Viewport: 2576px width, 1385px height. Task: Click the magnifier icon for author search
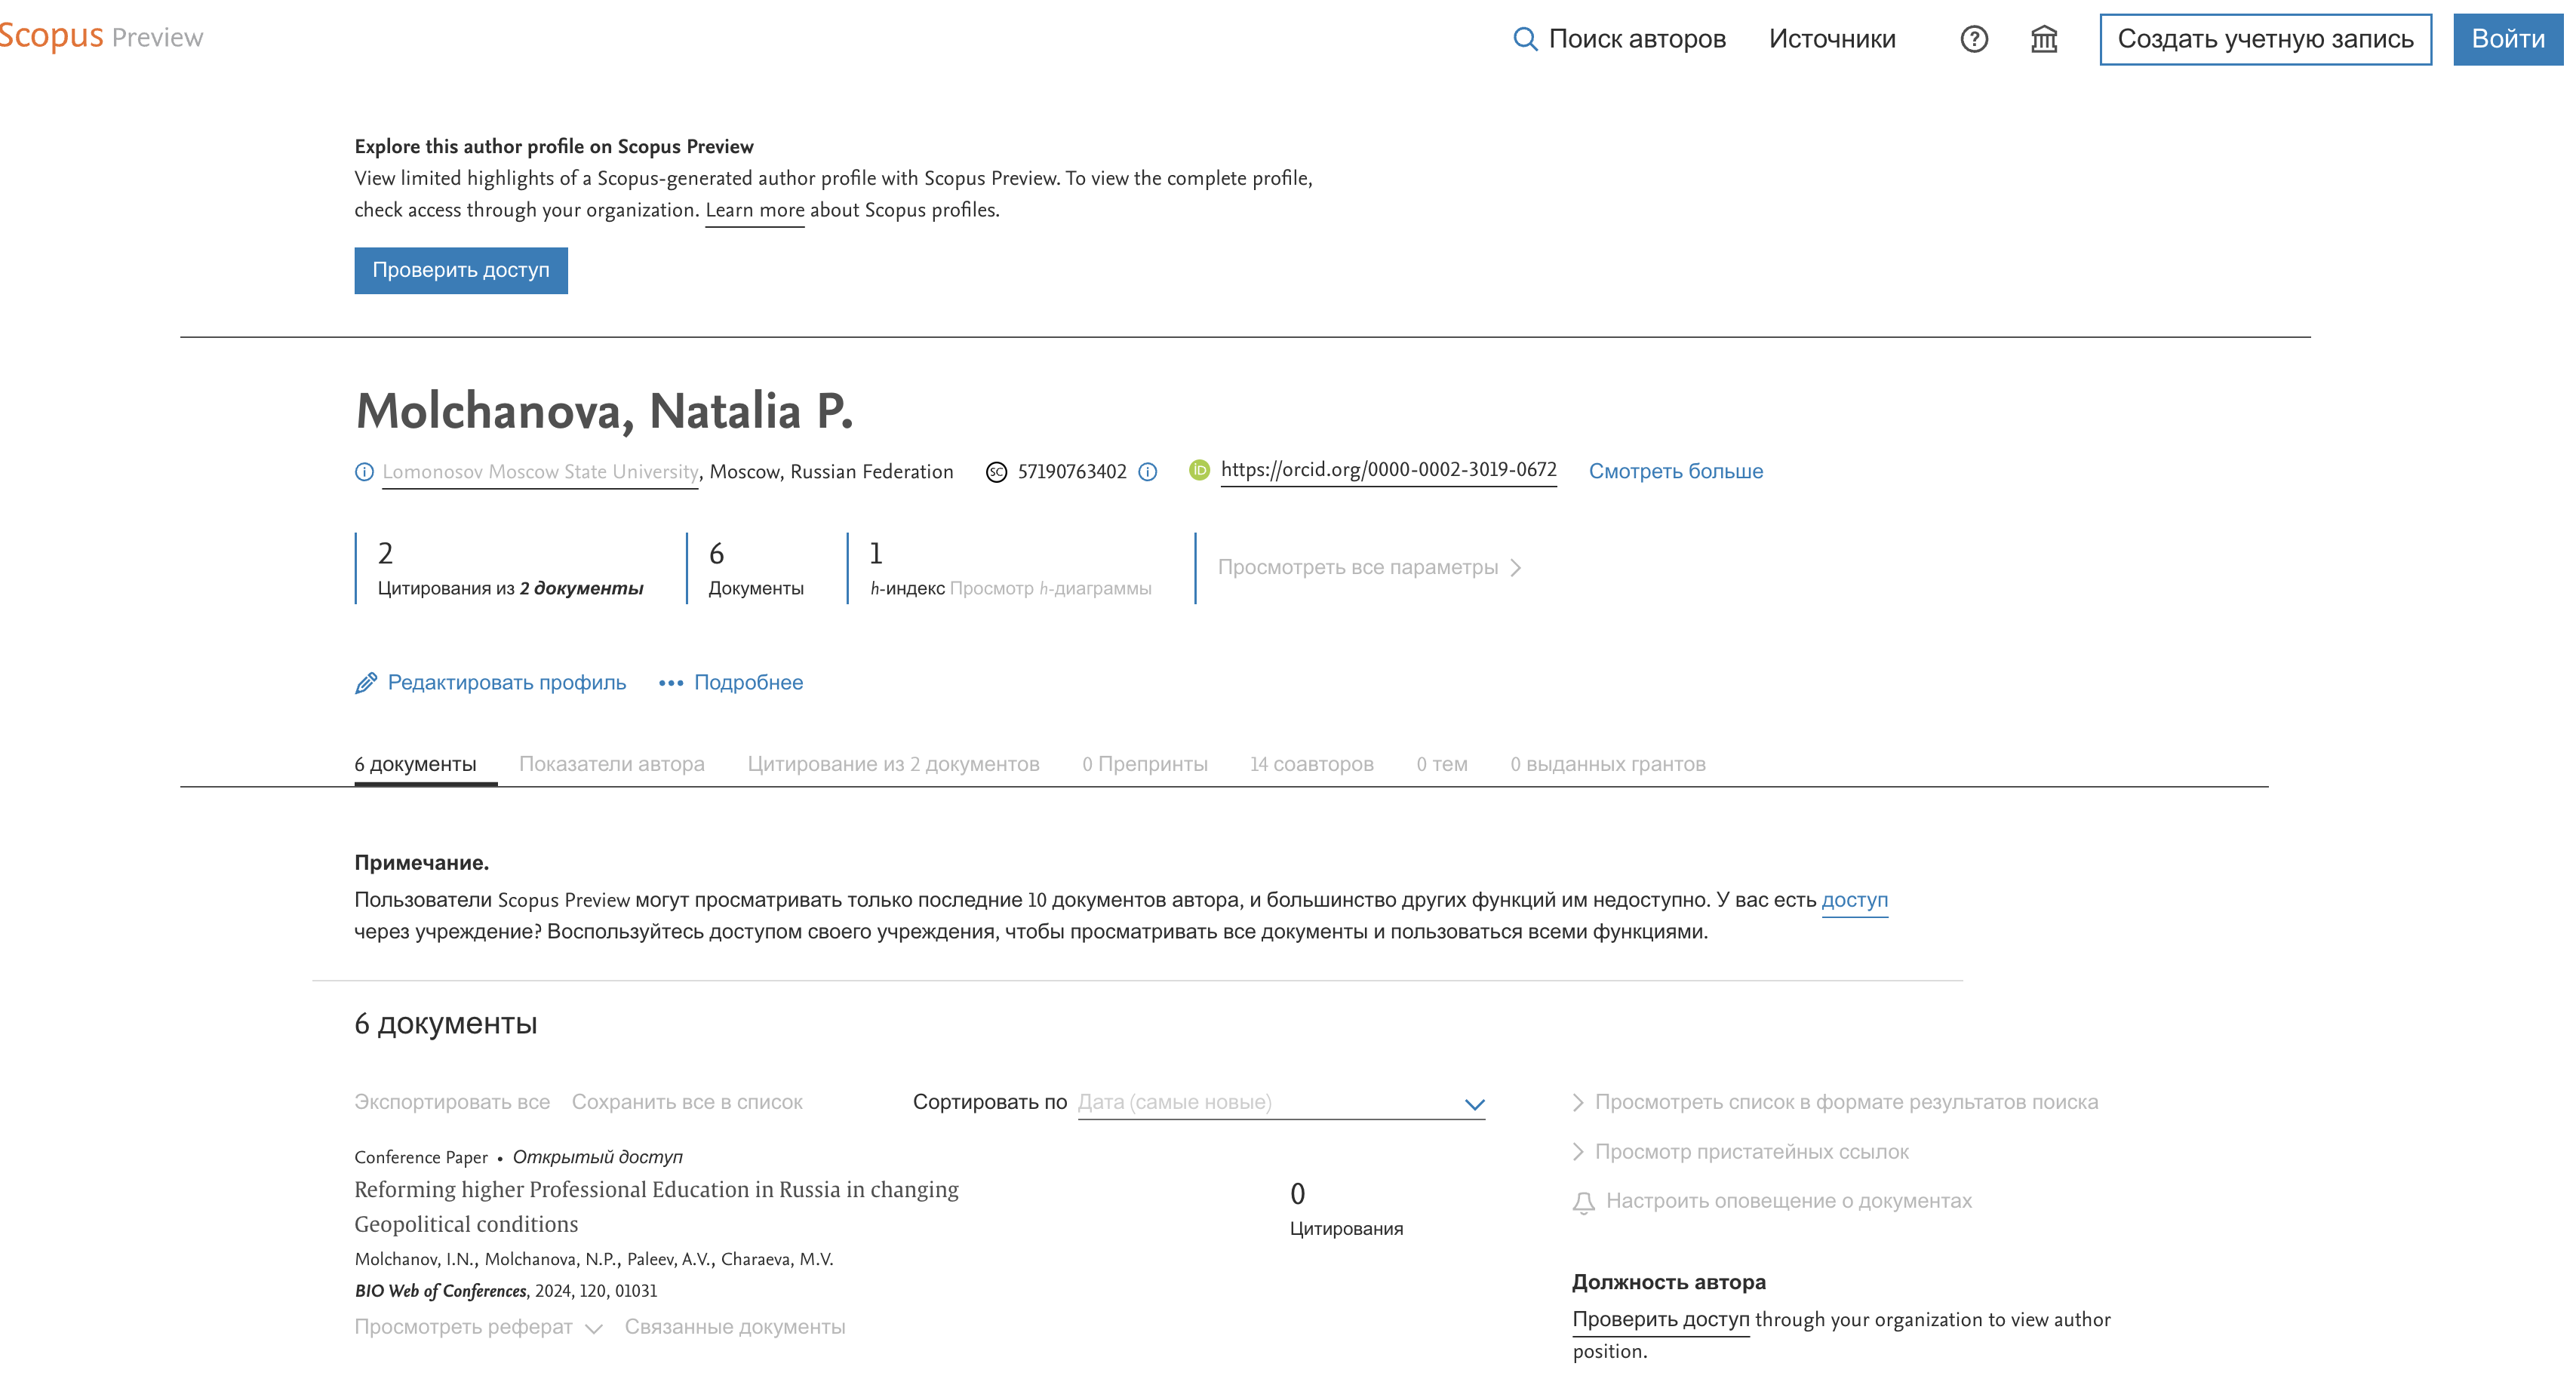[x=1524, y=39]
